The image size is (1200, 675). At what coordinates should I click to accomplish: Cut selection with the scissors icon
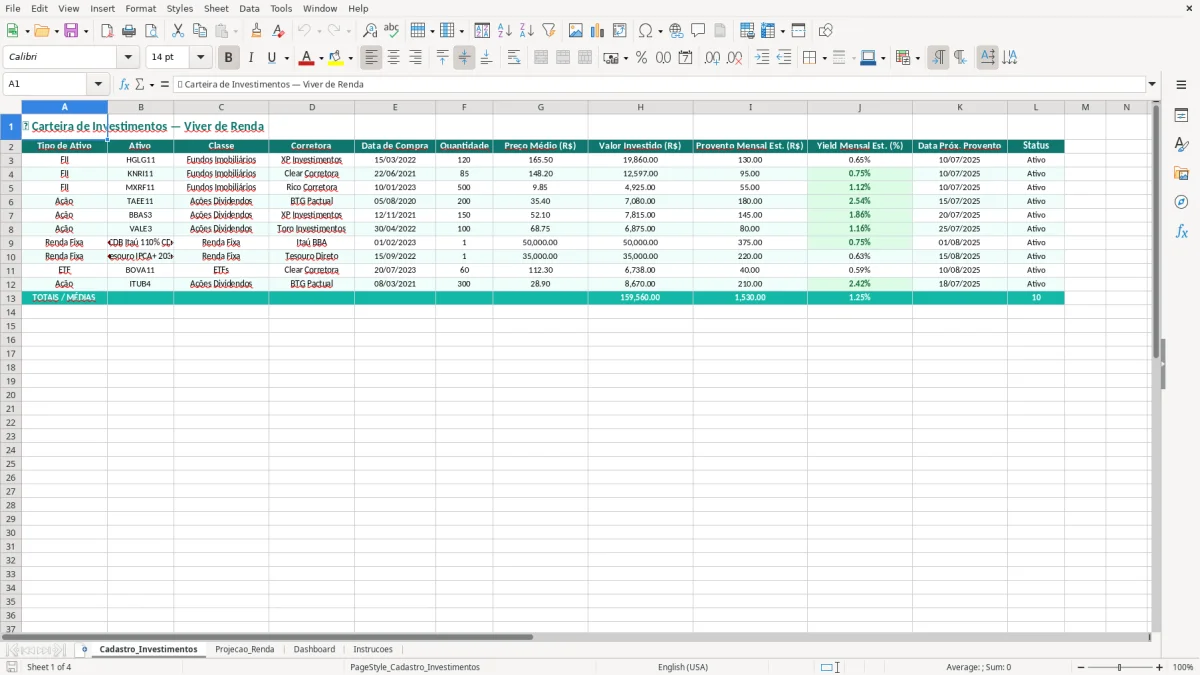pos(178,31)
